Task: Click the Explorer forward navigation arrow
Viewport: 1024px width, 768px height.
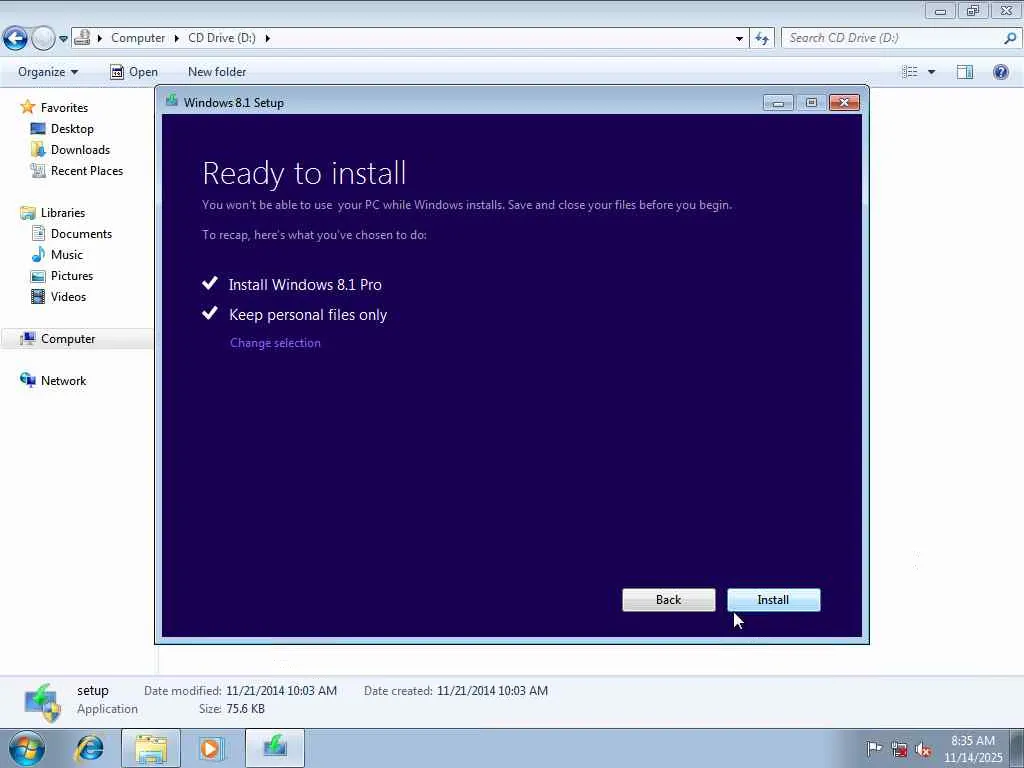Action: (x=43, y=39)
